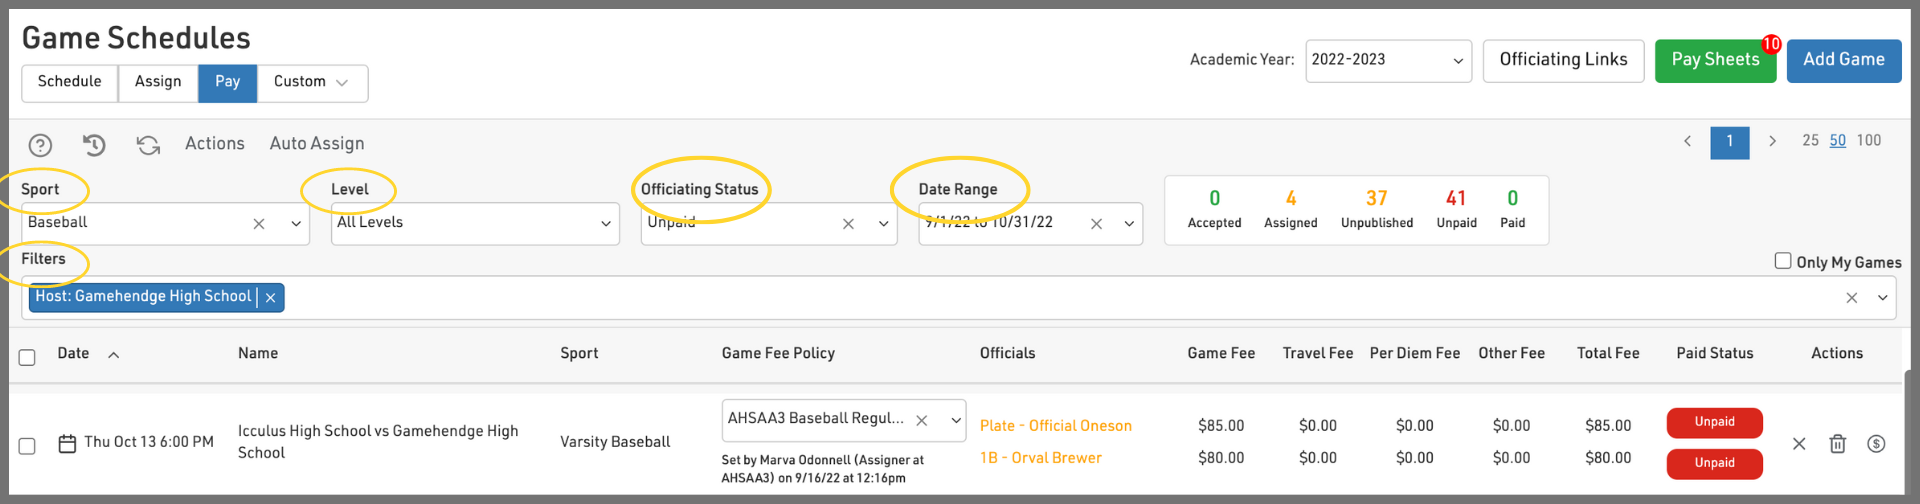Delete game using the trash icon
The width and height of the screenshot is (1920, 504).
1837,443
